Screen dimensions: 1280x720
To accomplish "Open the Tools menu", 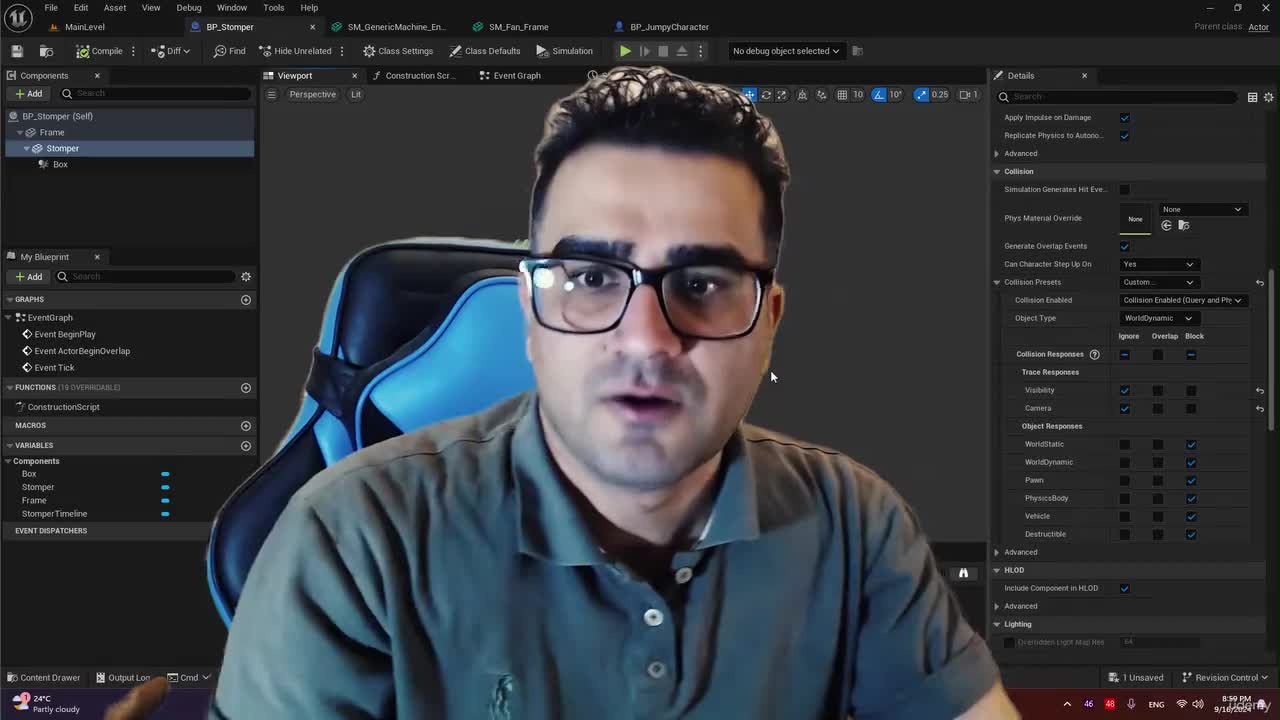I will click(x=274, y=8).
